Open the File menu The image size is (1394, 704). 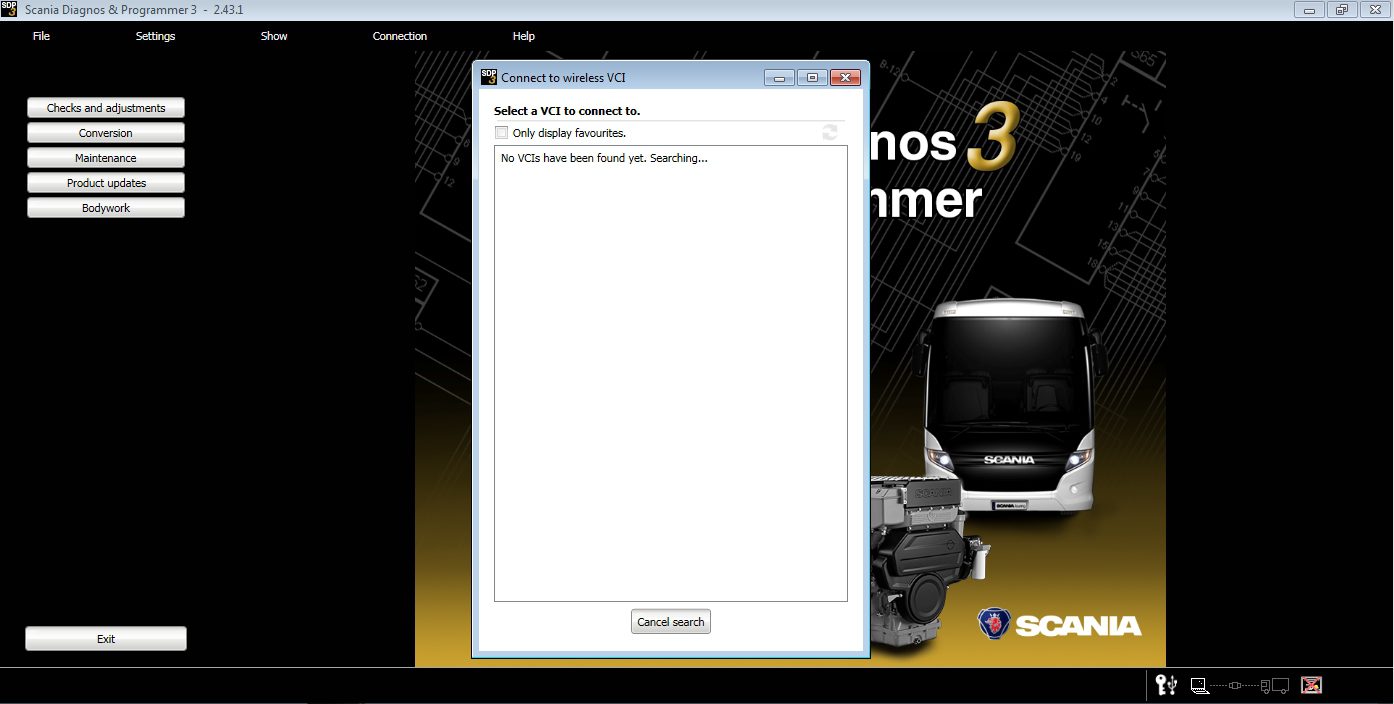pos(41,36)
